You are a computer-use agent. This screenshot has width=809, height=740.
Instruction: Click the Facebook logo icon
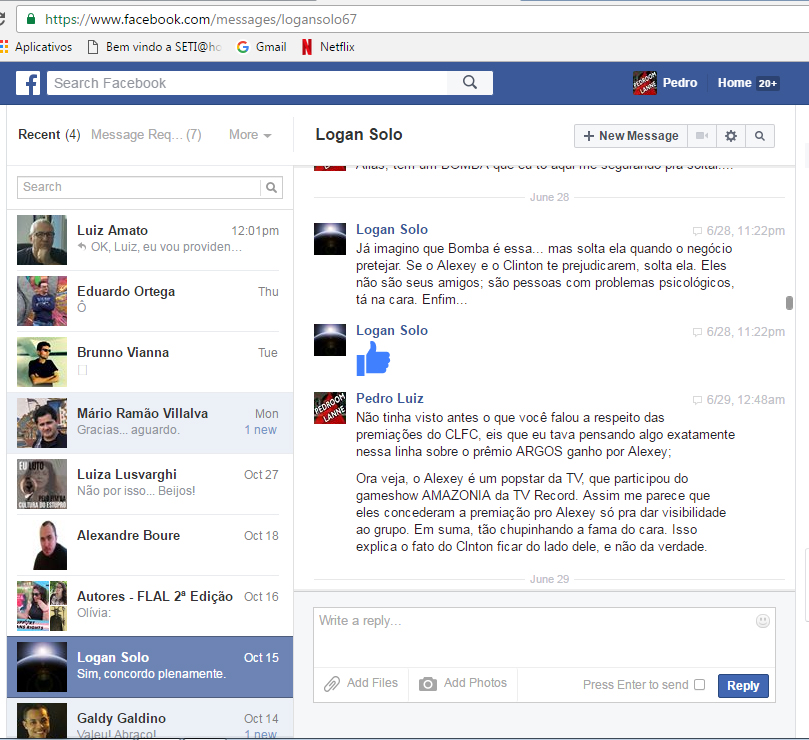point(28,83)
